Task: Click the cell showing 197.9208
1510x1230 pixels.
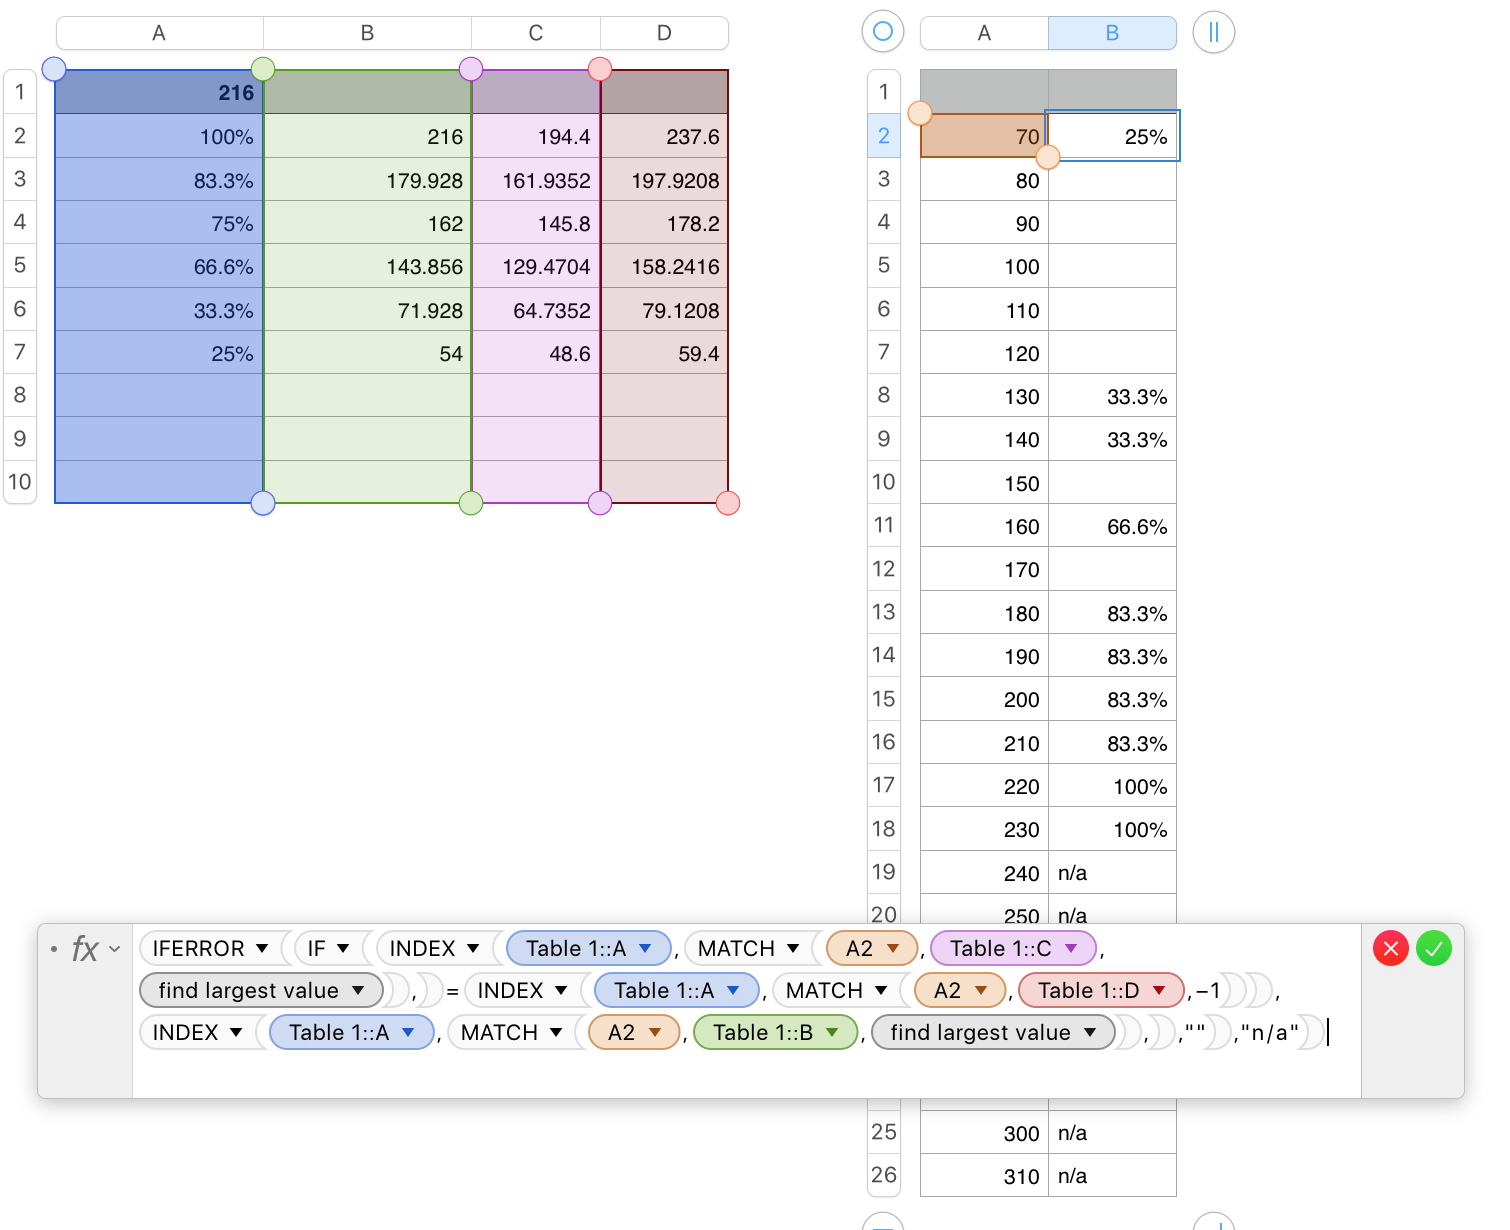Action: [x=664, y=180]
